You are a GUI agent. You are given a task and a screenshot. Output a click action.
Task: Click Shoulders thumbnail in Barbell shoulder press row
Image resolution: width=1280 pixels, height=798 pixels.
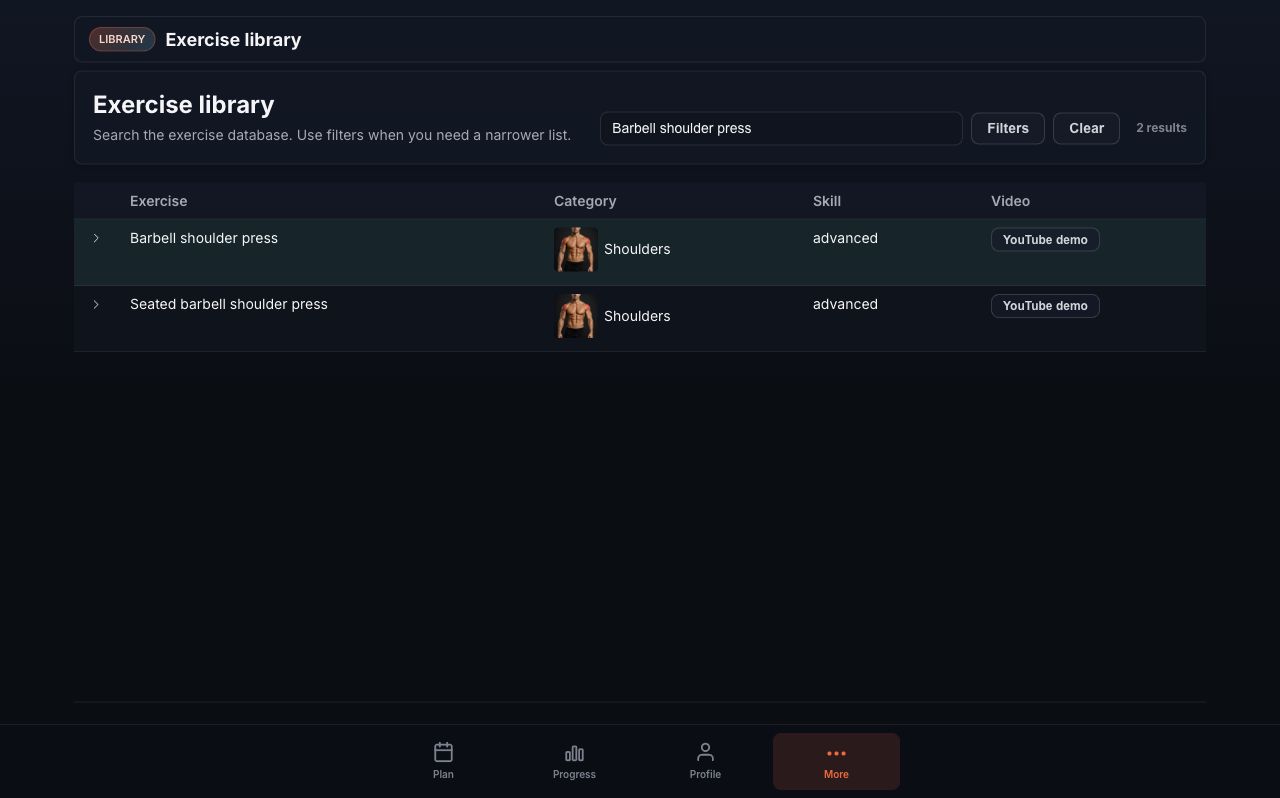coord(576,249)
